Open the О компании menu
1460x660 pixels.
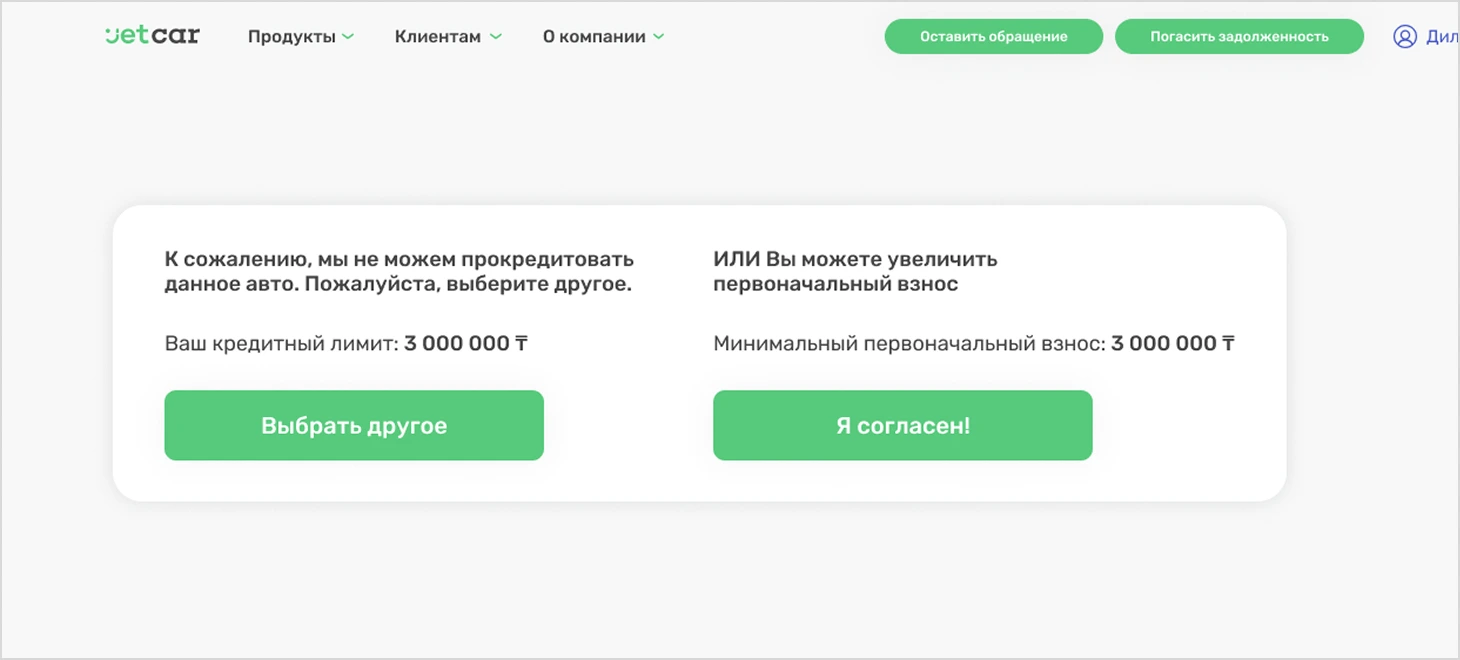[594, 36]
